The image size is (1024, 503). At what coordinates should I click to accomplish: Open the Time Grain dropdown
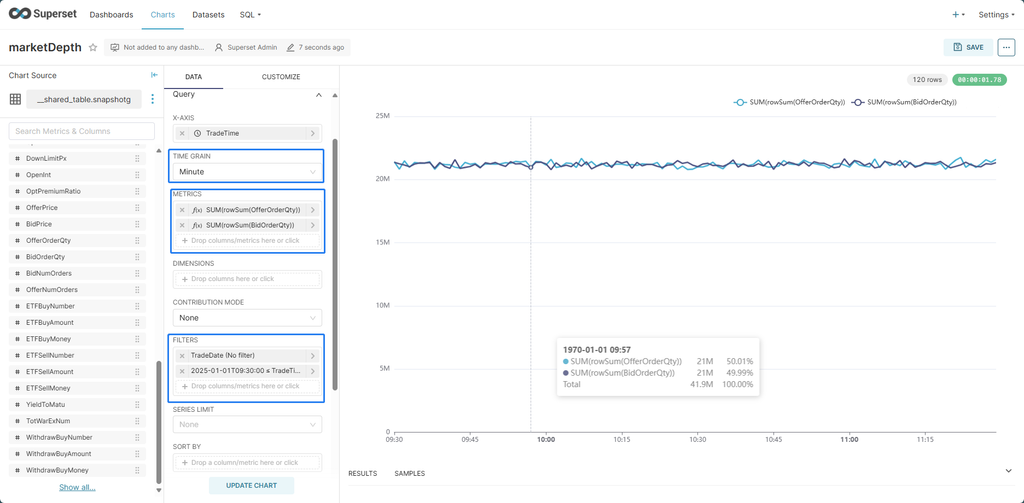(x=247, y=172)
